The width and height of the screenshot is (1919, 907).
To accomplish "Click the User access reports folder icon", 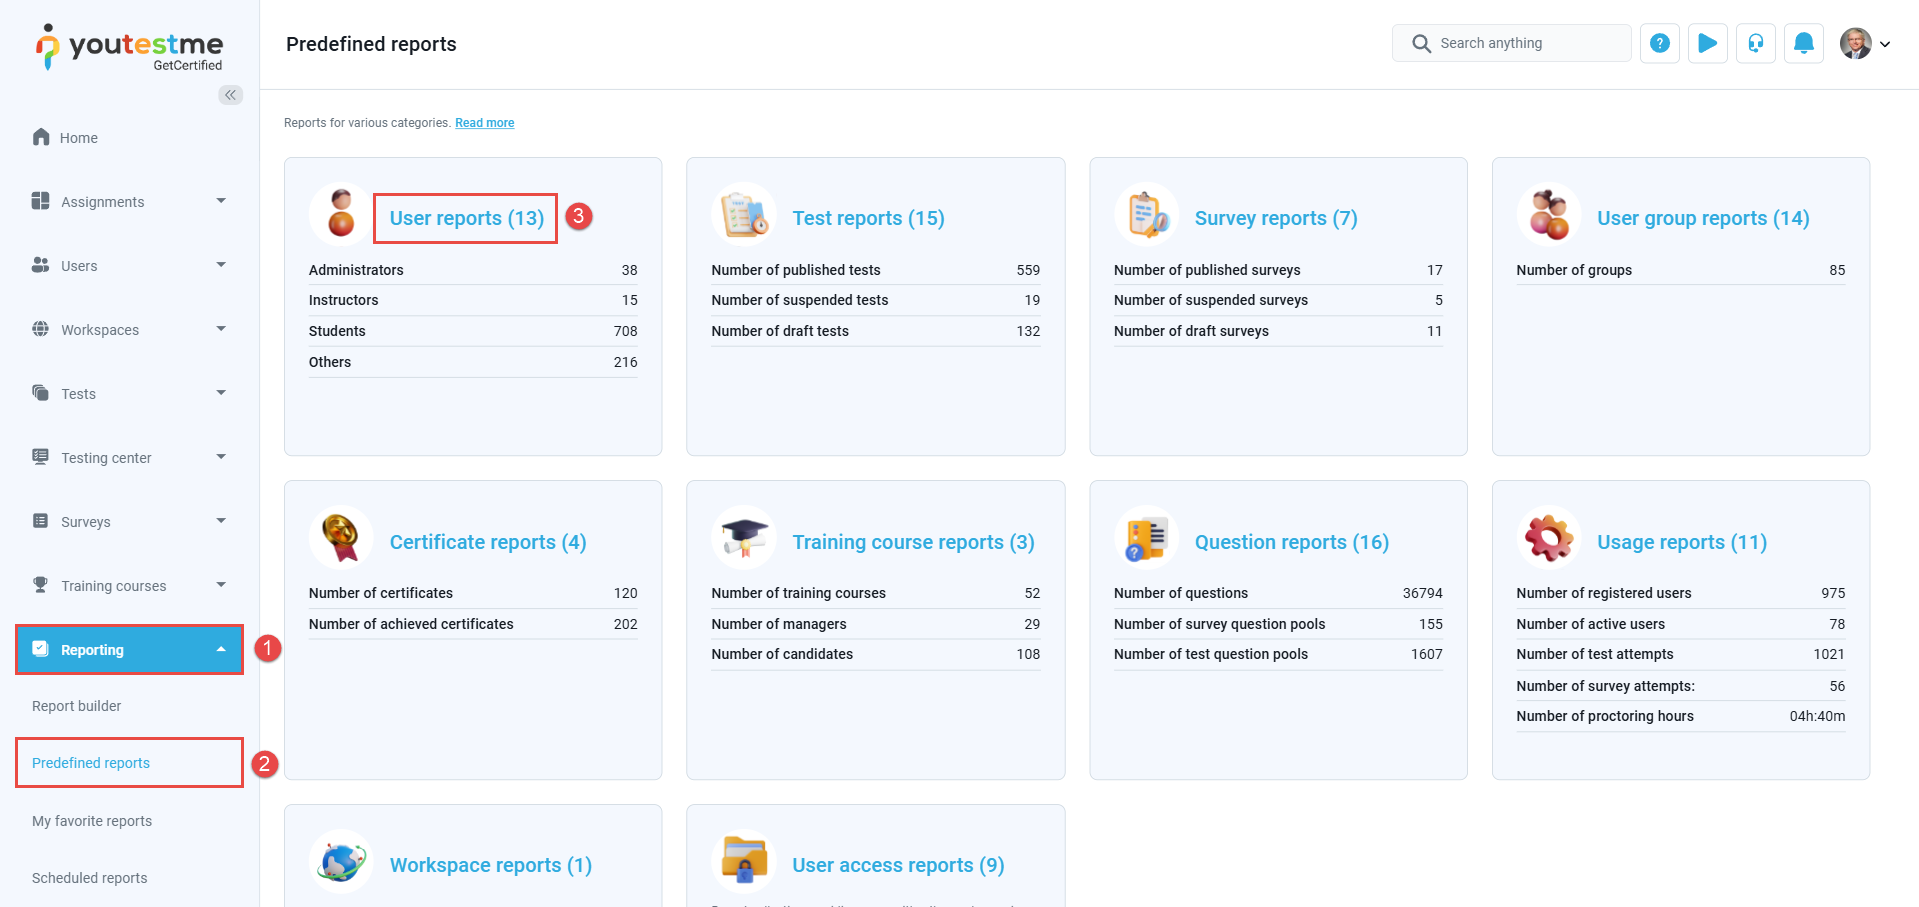I will pyautogui.click(x=744, y=861).
